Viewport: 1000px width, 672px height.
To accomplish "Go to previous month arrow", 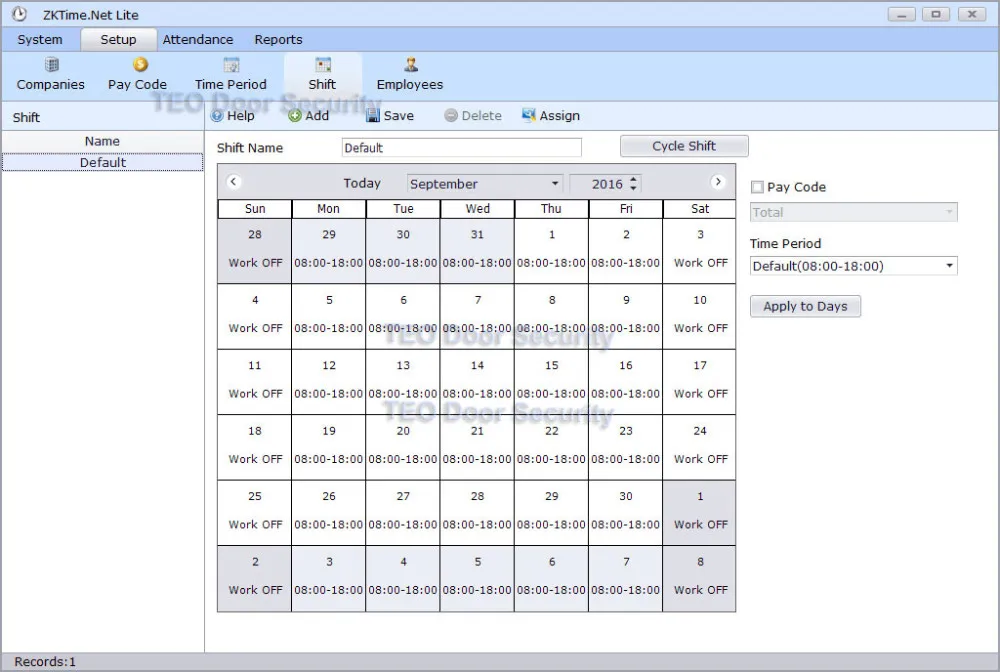I will point(233,182).
